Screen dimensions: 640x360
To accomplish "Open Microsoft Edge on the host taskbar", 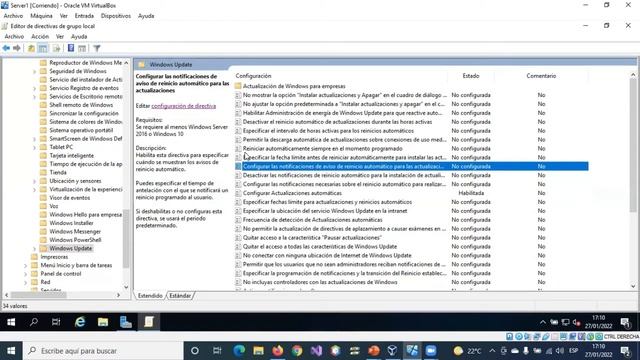I will [x=239, y=351].
